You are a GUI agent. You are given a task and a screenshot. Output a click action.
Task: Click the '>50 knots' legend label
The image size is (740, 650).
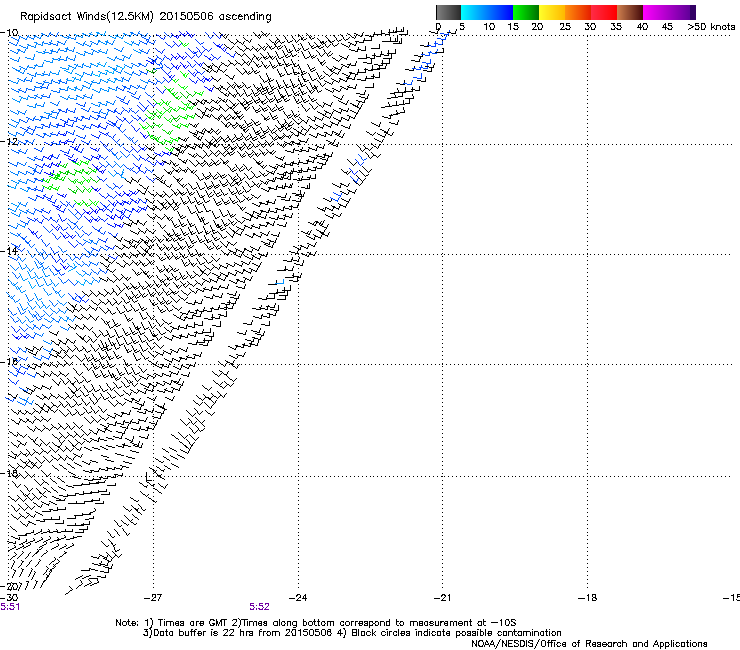click(x=711, y=27)
